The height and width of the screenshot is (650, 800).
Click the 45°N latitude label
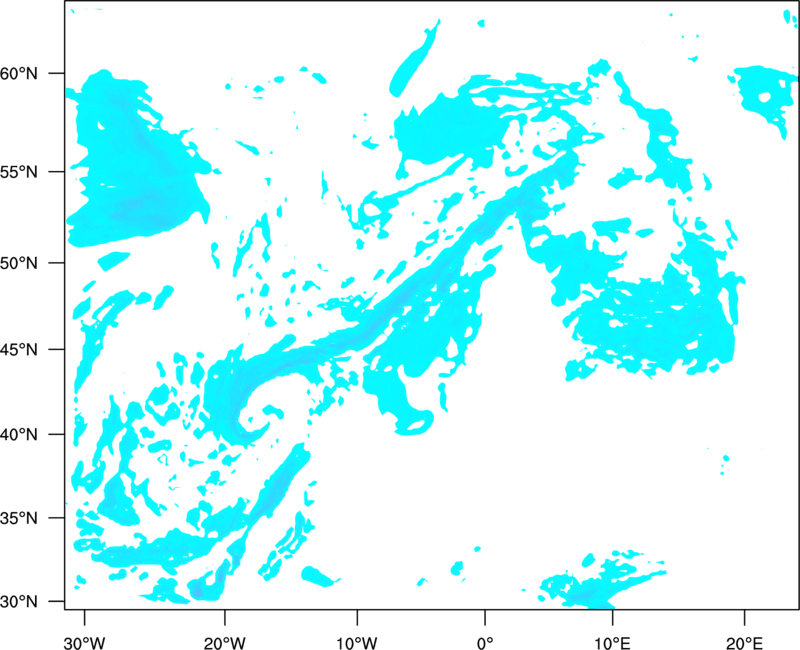(x=20, y=350)
